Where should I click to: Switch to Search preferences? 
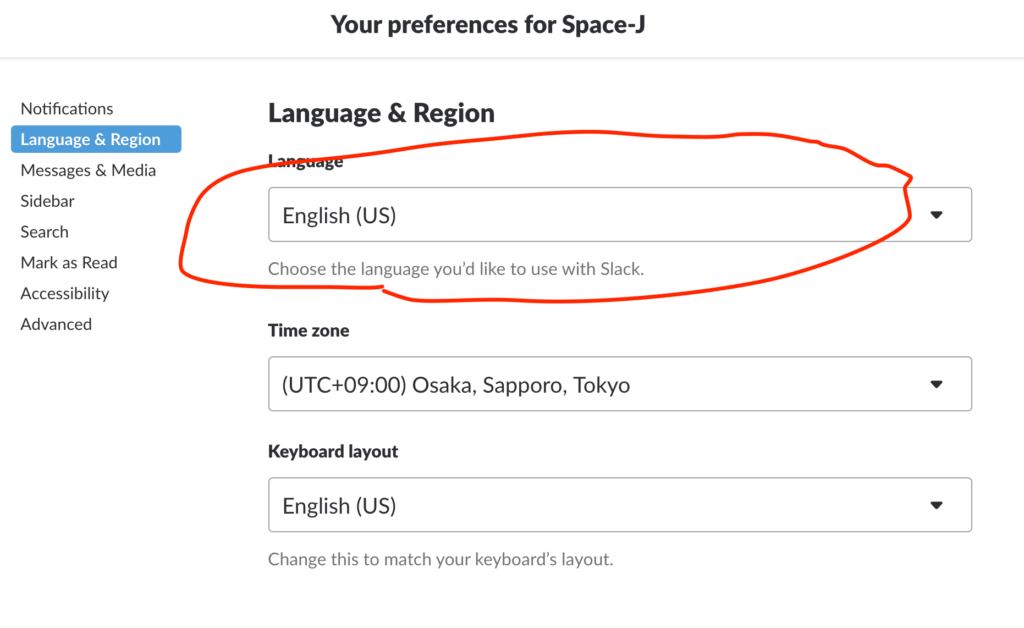44,232
